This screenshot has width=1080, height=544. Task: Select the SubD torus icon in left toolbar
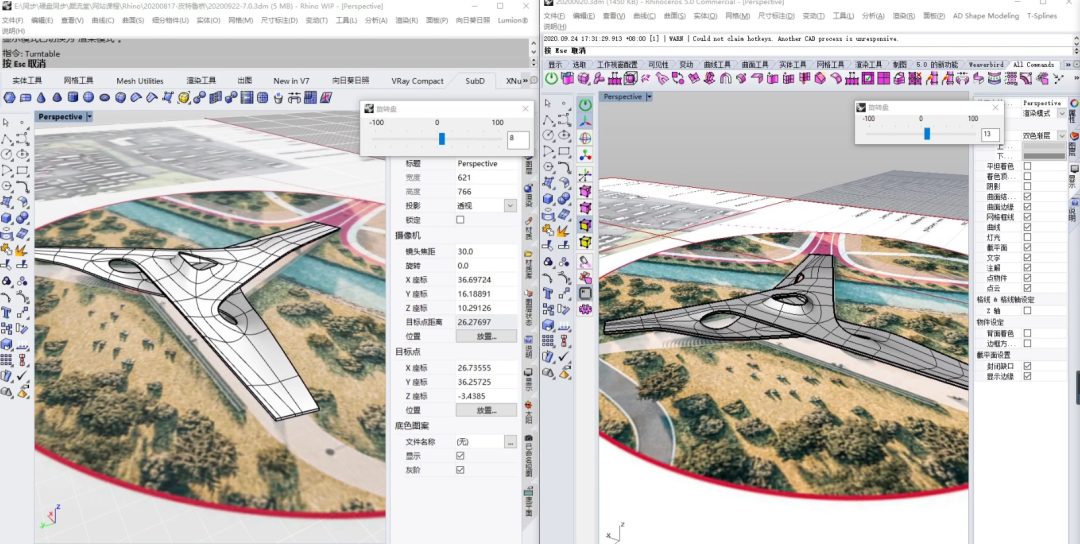point(105,98)
